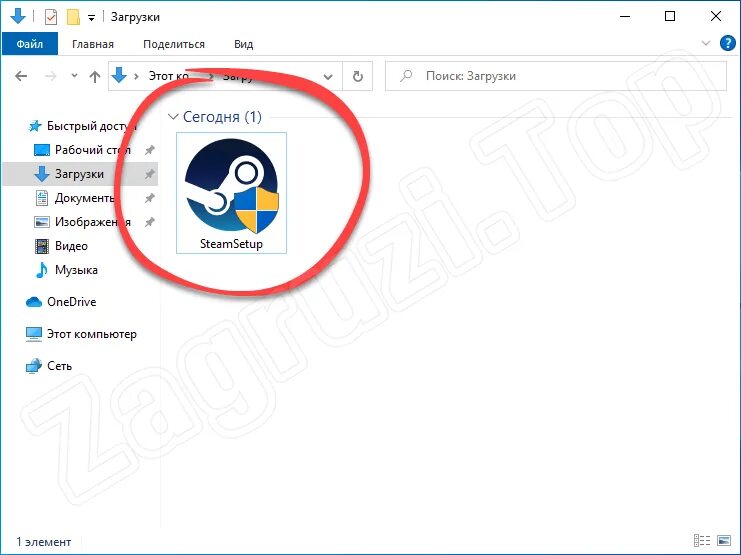The width and height of the screenshot is (741, 555).
Task: Open the Customize Quick Access Toolbar dropdown
Action: 91,18
